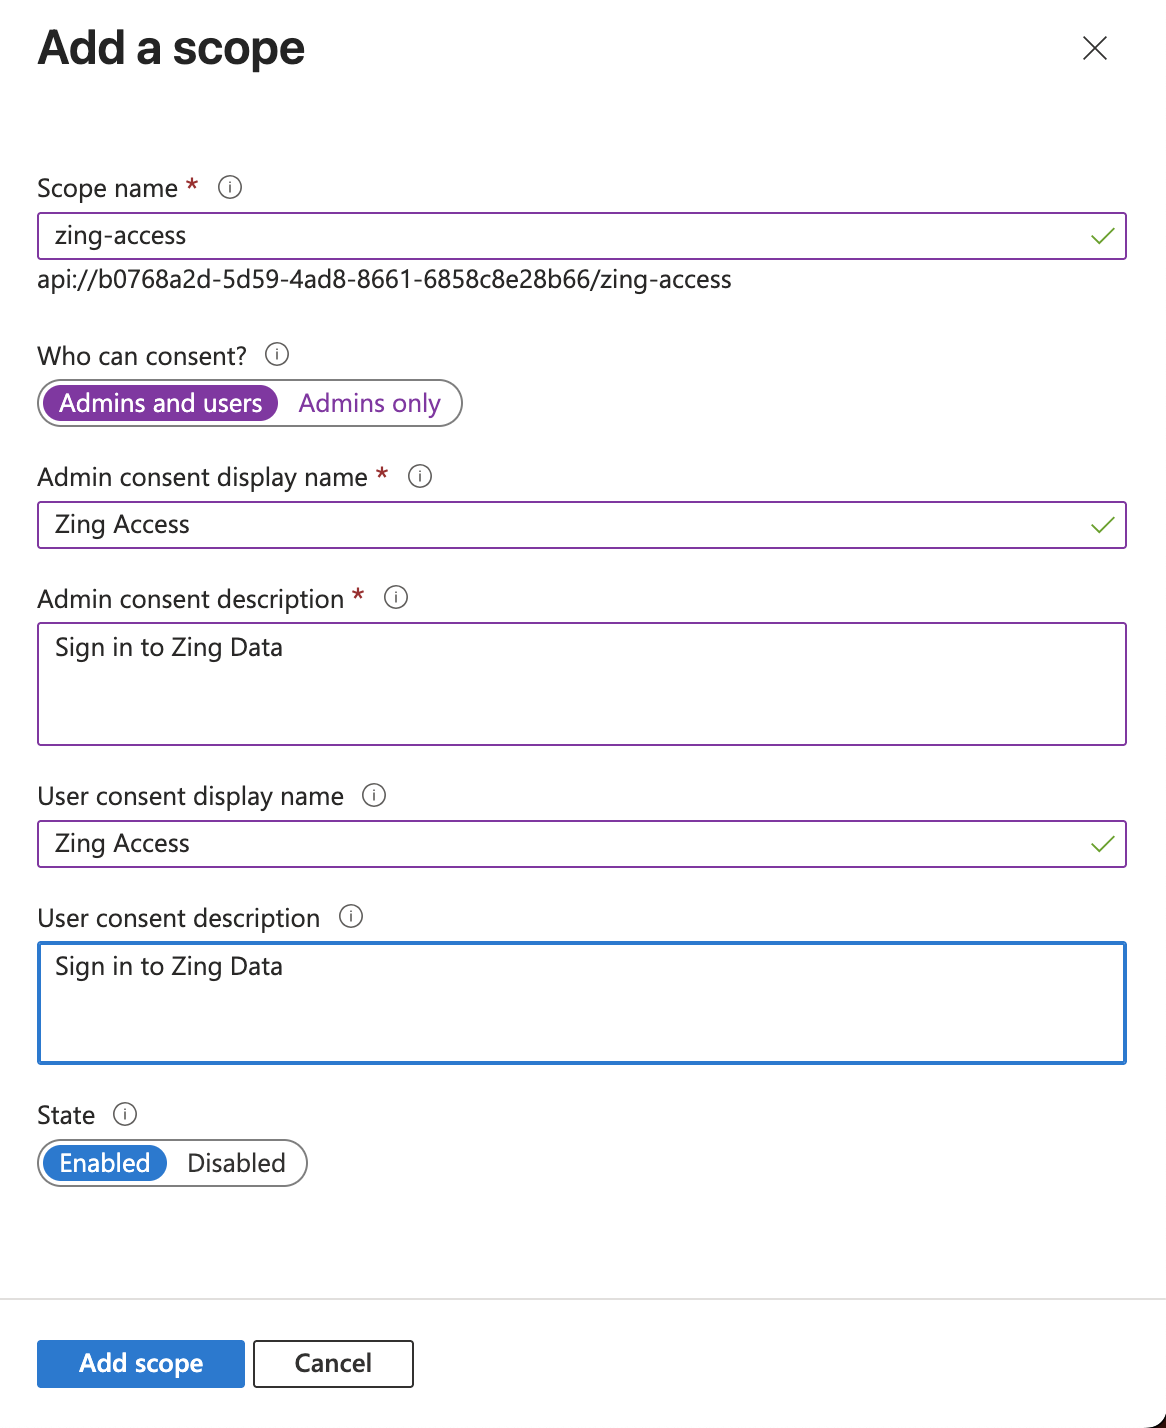
Task: Click into Admin consent description textarea
Action: (x=582, y=684)
